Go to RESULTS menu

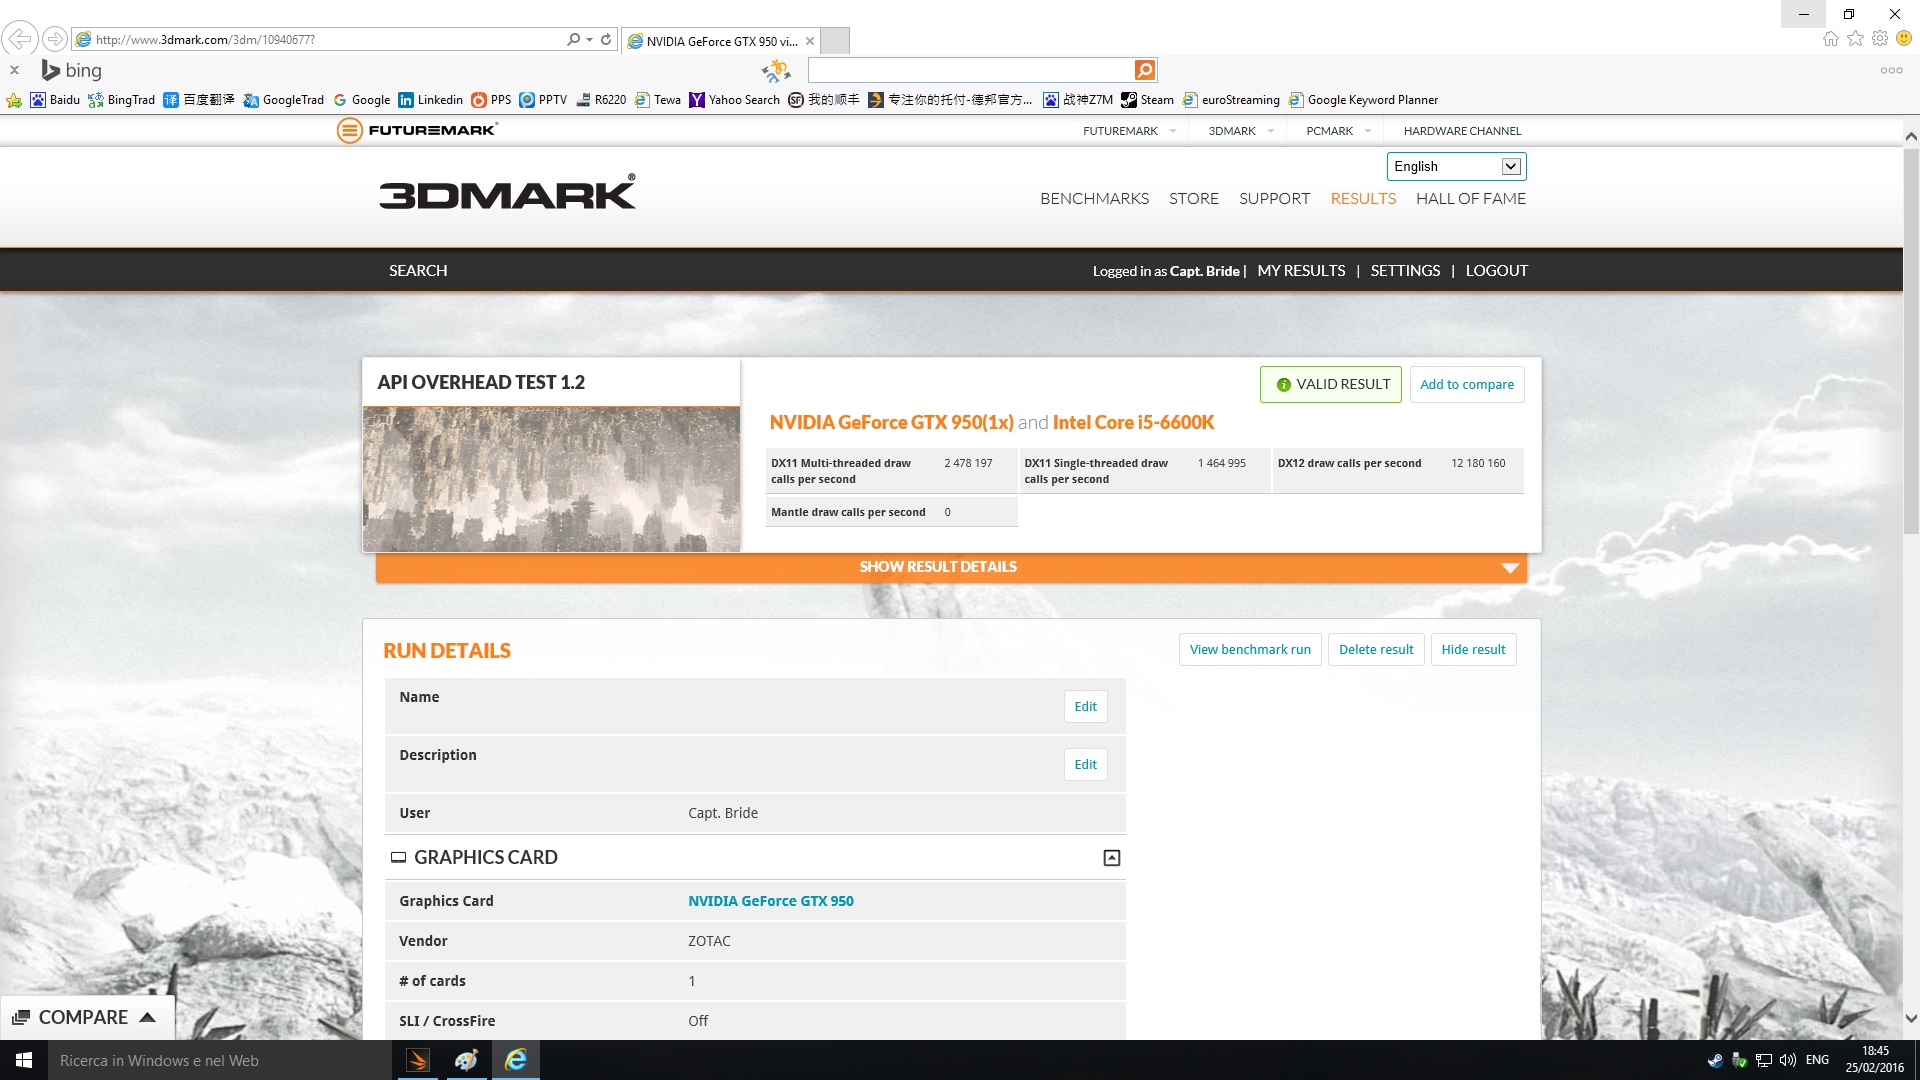tap(1363, 199)
